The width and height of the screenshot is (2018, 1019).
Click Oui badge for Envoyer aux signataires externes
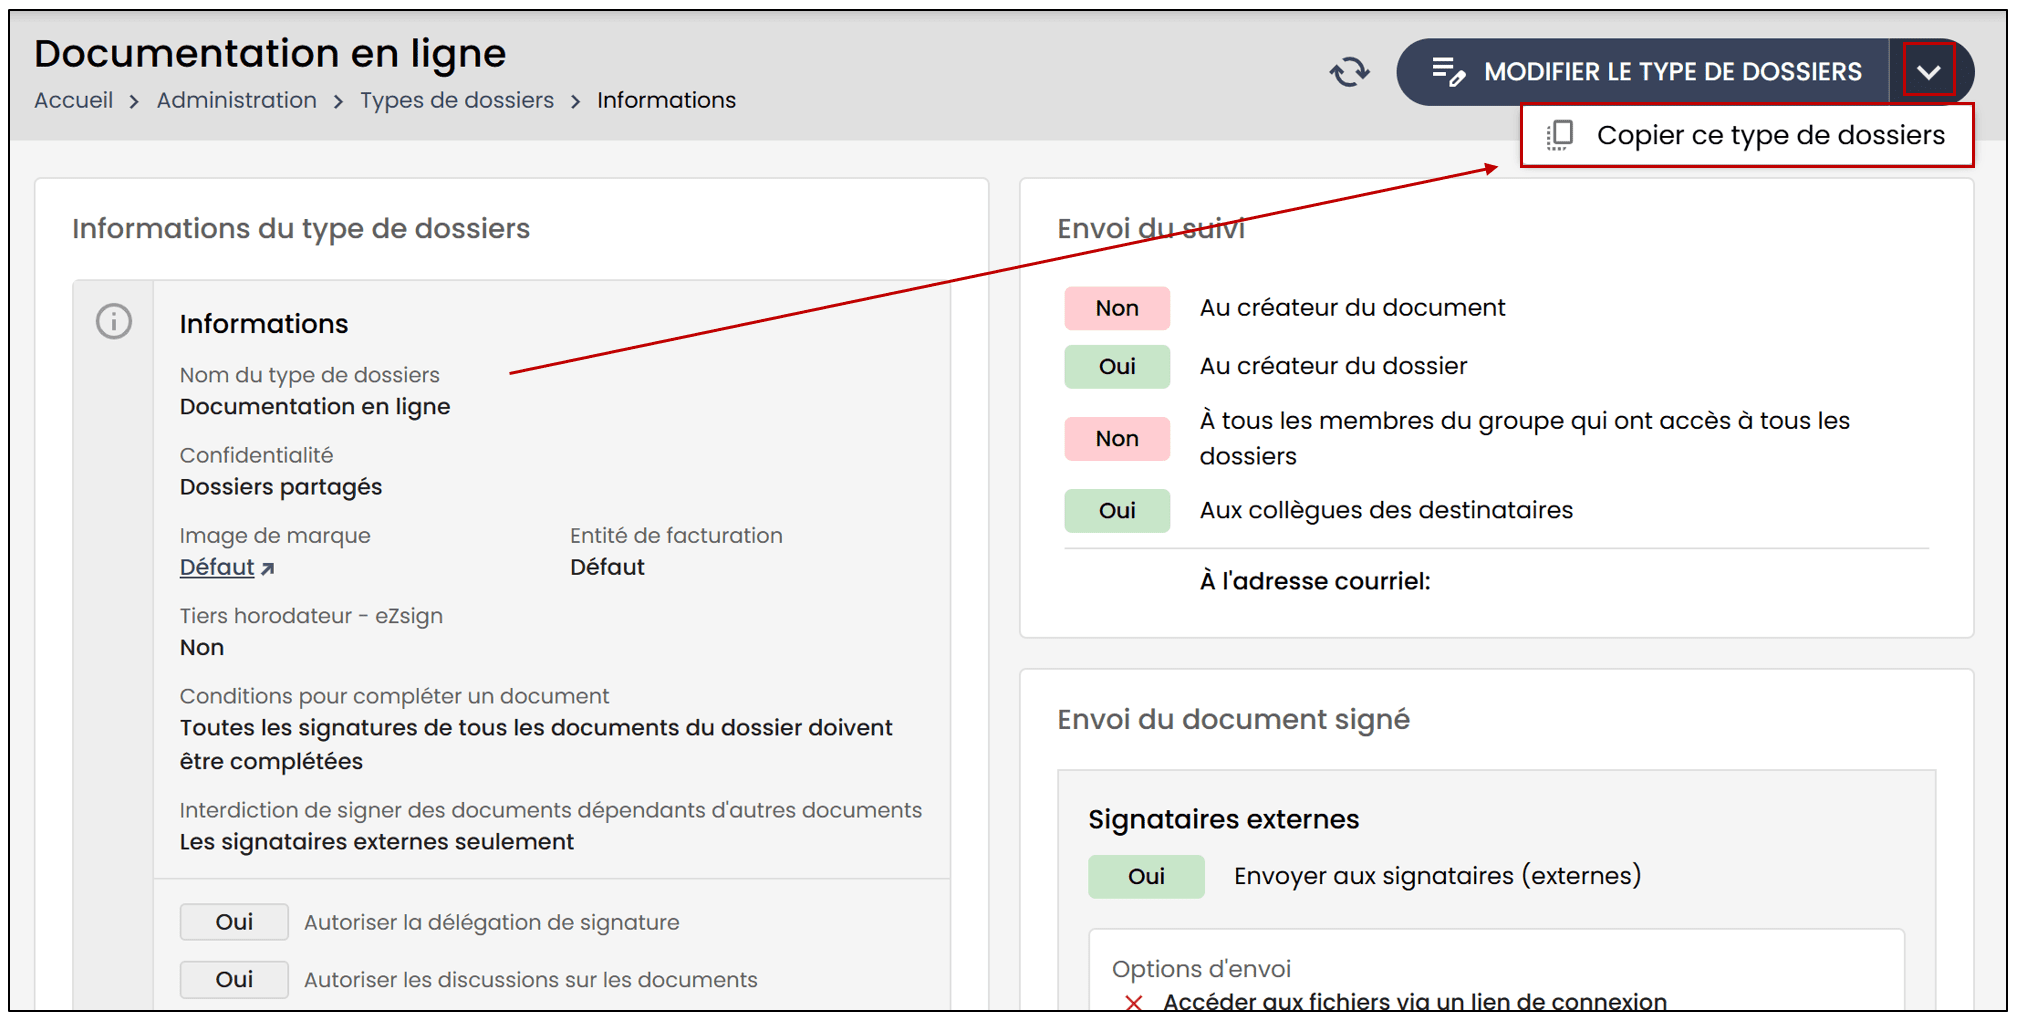[1145, 876]
